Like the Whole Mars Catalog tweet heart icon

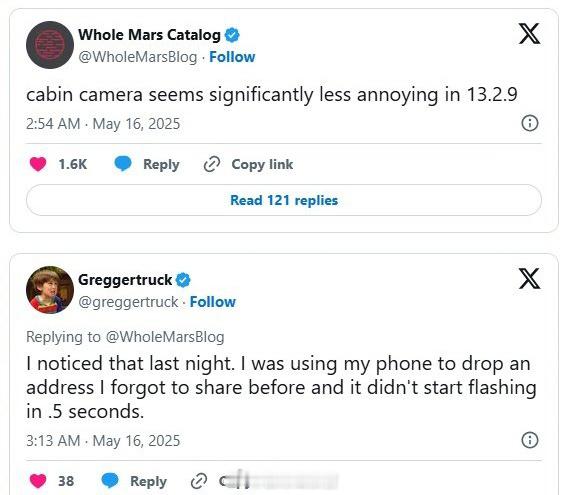[38, 164]
